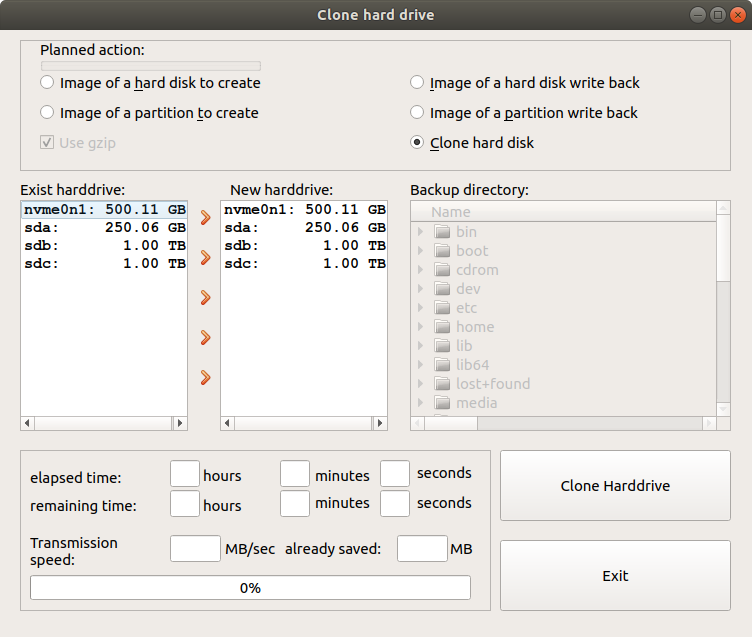Click the Backup directory scroll down arrow

pos(723,409)
